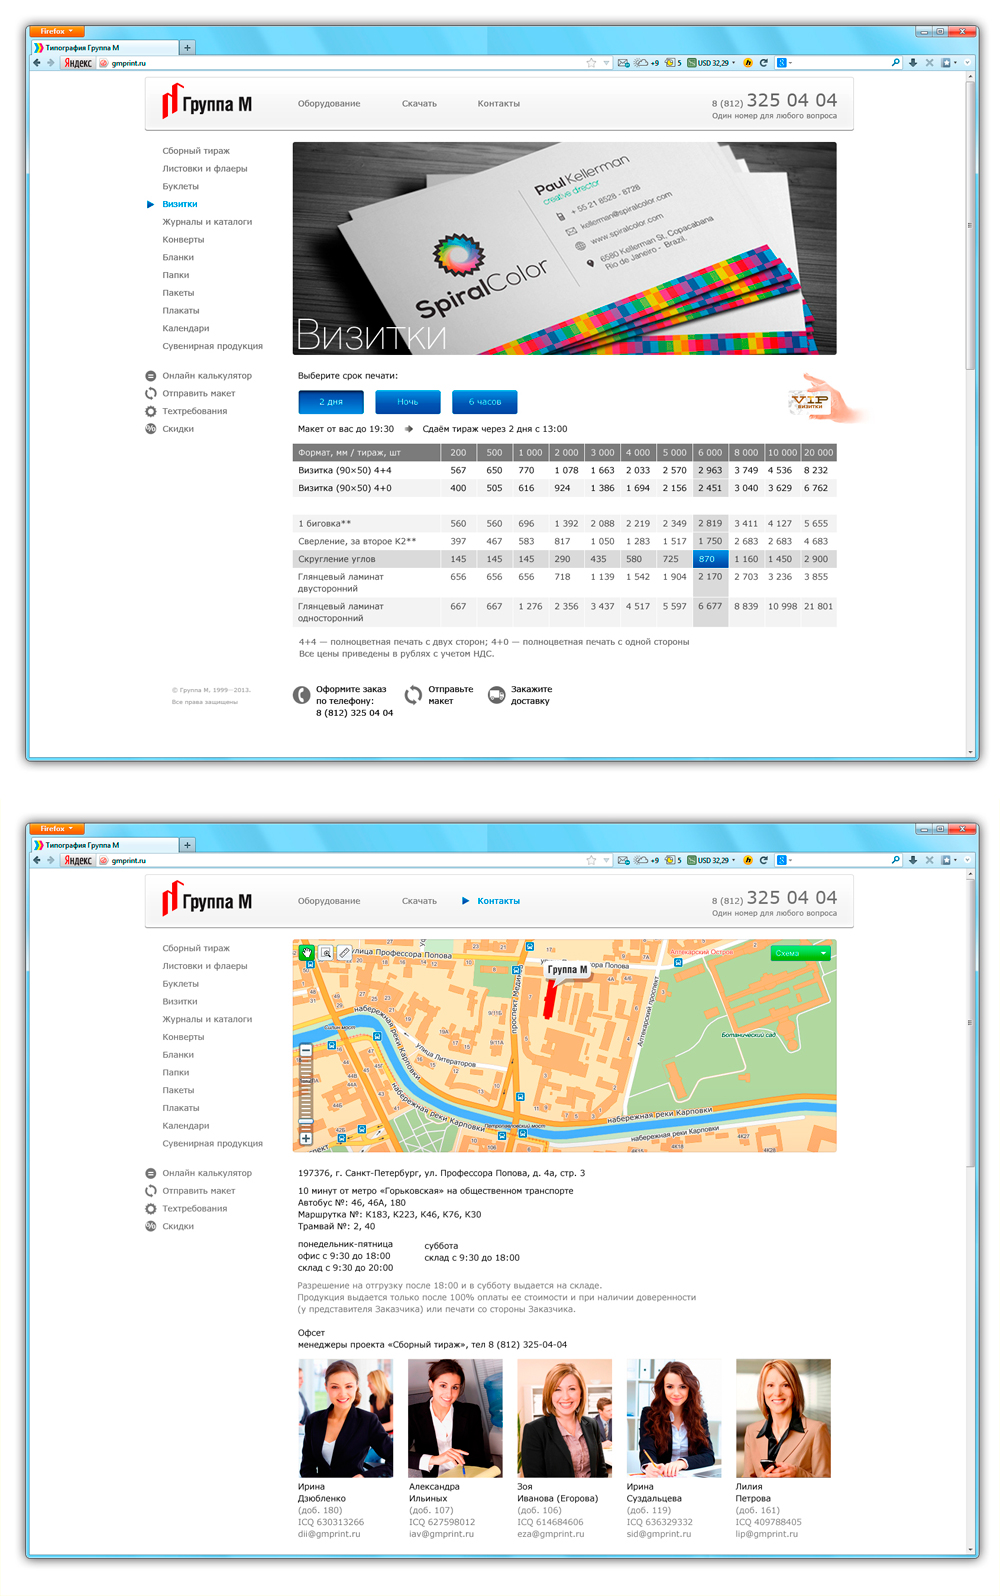
Task: Open the bookmark dropdown arrow beside the top window's star
Action: click(x=606, y=63)
